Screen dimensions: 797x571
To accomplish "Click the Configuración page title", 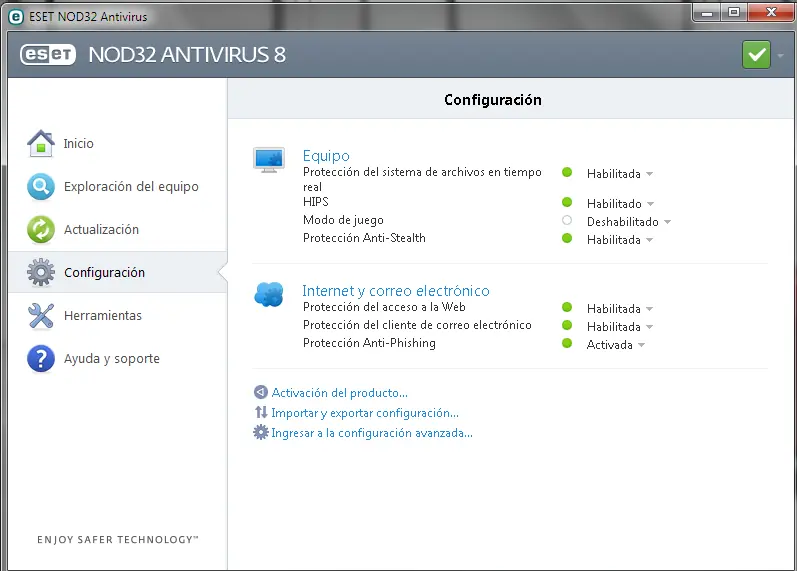I will pos(493,100).
